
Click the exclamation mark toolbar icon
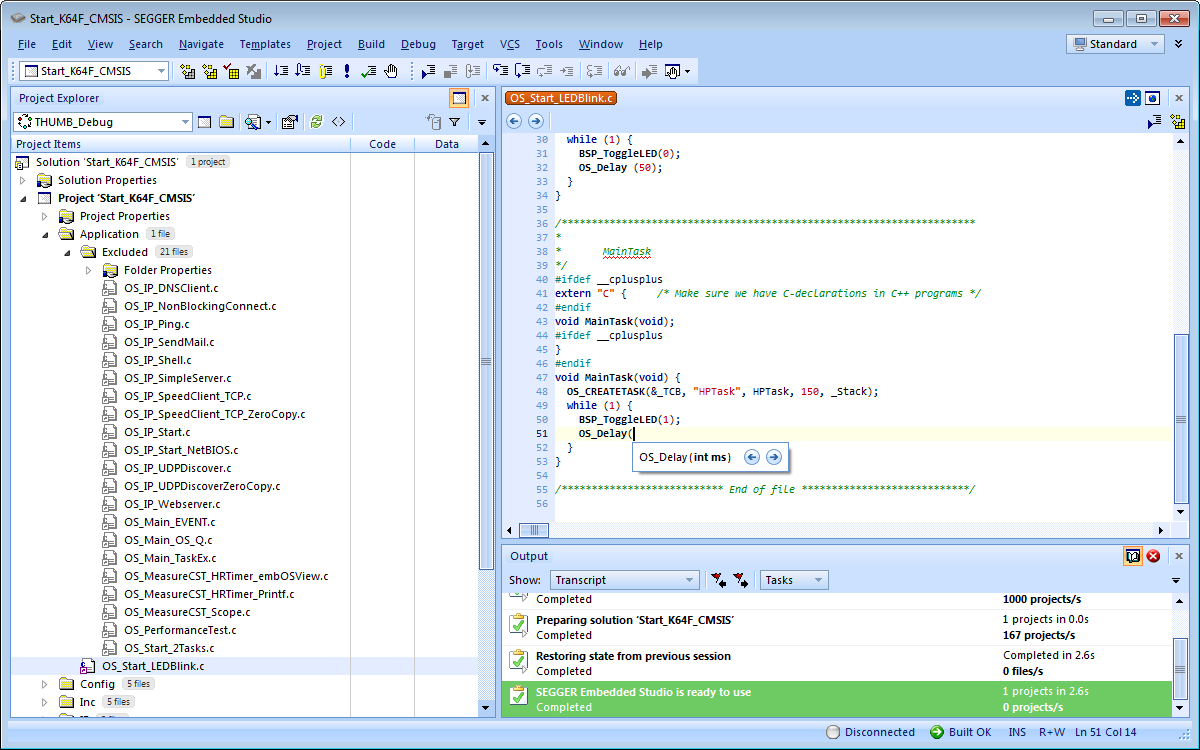(x=347, y=71)
